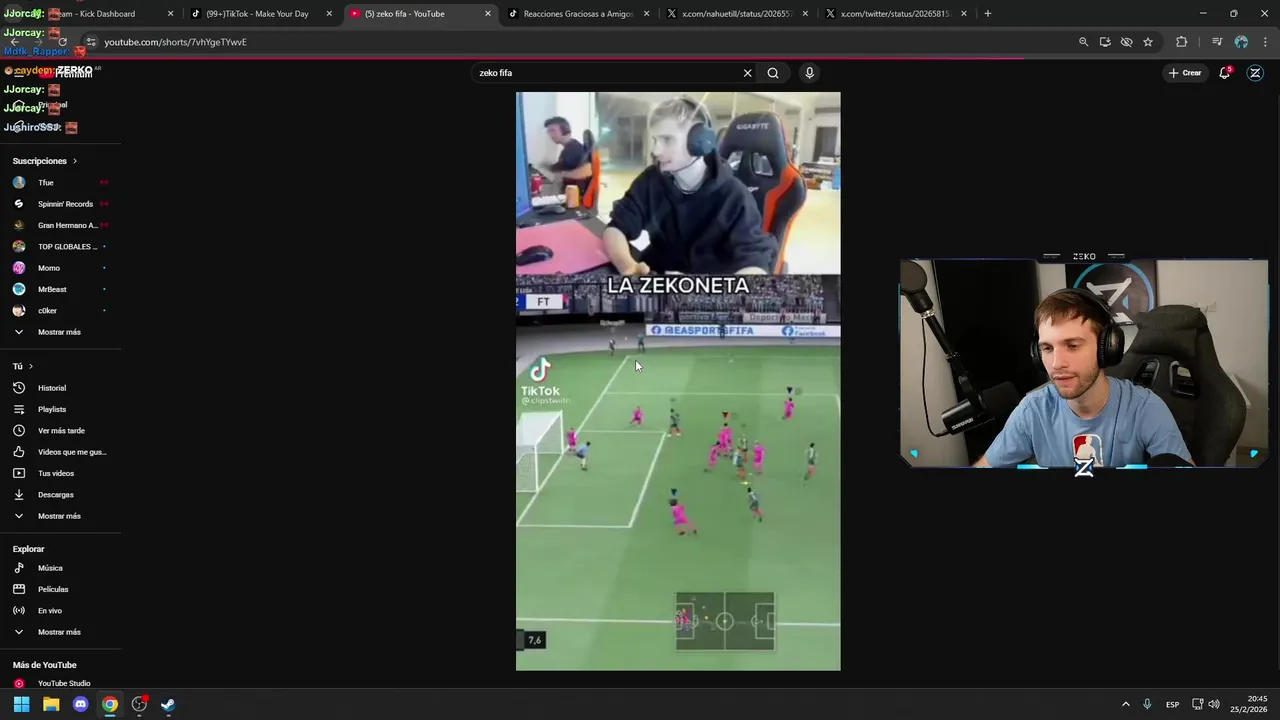
Task: Open the media controls icon in Chrome toolbar
Action: (x=1217, y=42)
